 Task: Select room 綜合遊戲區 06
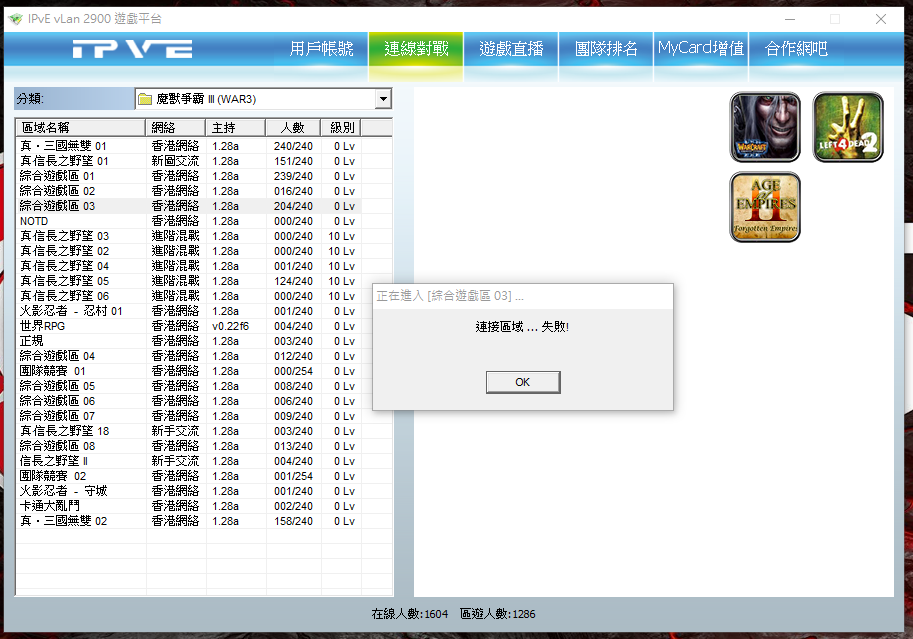click(x=189, y=401)
